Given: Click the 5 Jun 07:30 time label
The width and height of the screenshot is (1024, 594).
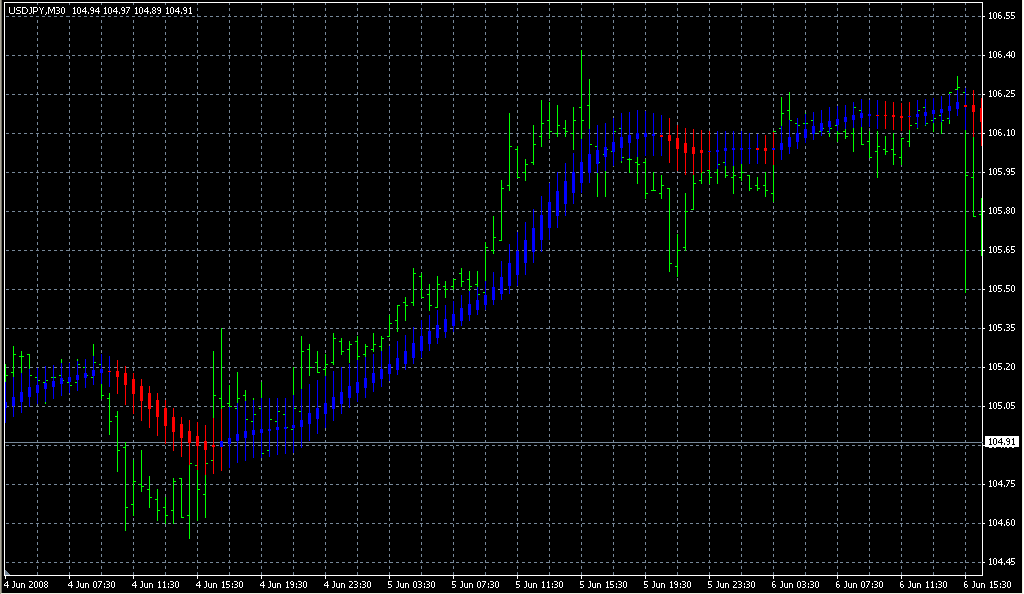Looking at the screenshot, I should point(476,585).
